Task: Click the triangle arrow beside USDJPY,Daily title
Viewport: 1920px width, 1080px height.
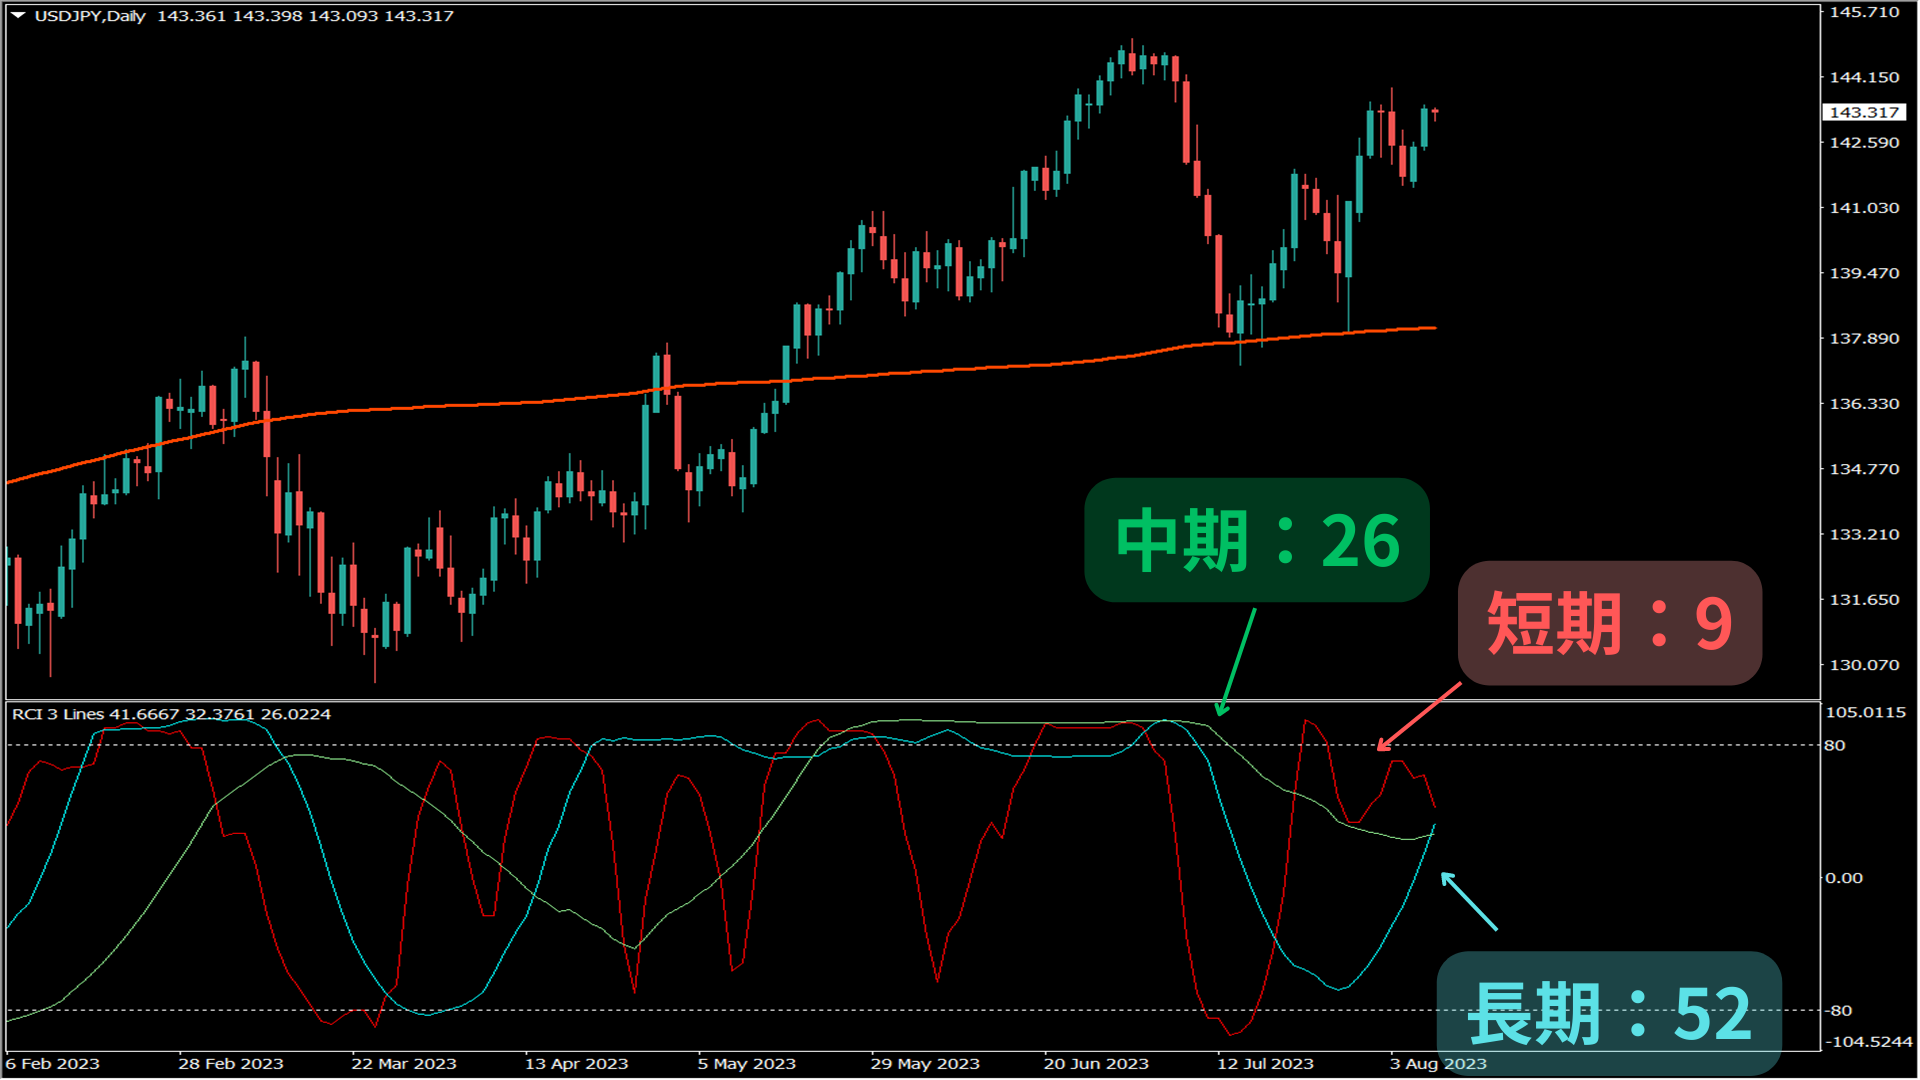Action: click(18, 15)
